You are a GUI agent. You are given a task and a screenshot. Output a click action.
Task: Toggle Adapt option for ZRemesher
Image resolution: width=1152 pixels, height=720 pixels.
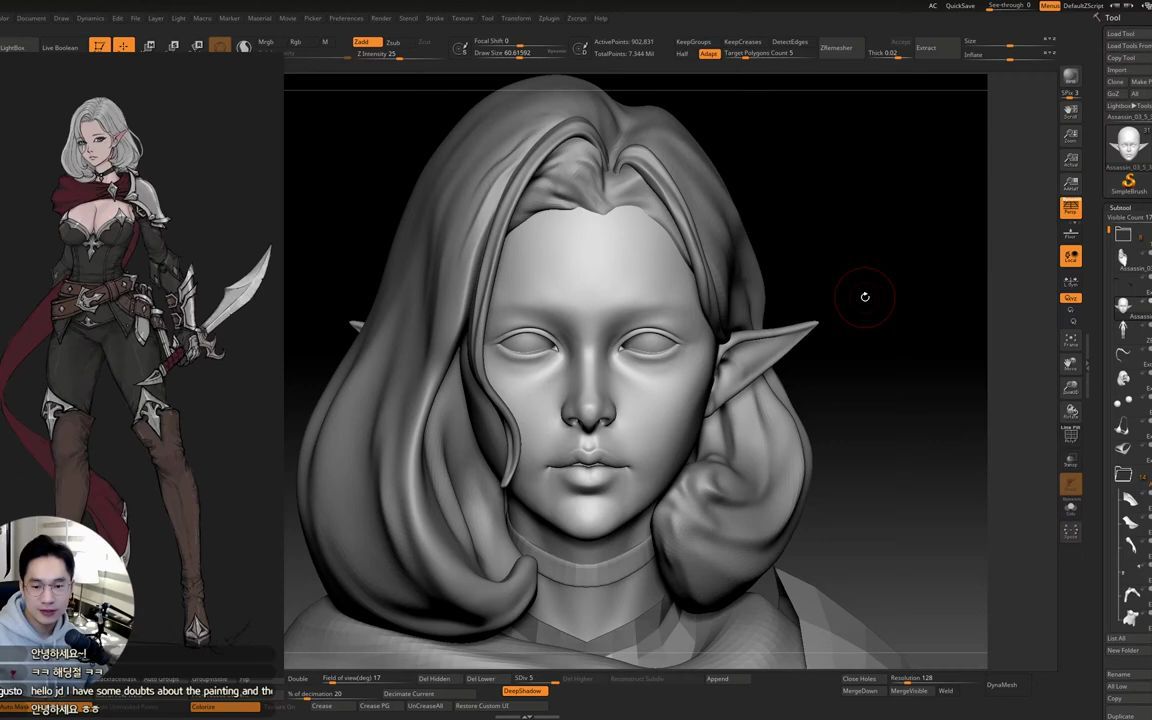(x=709, y=54)
